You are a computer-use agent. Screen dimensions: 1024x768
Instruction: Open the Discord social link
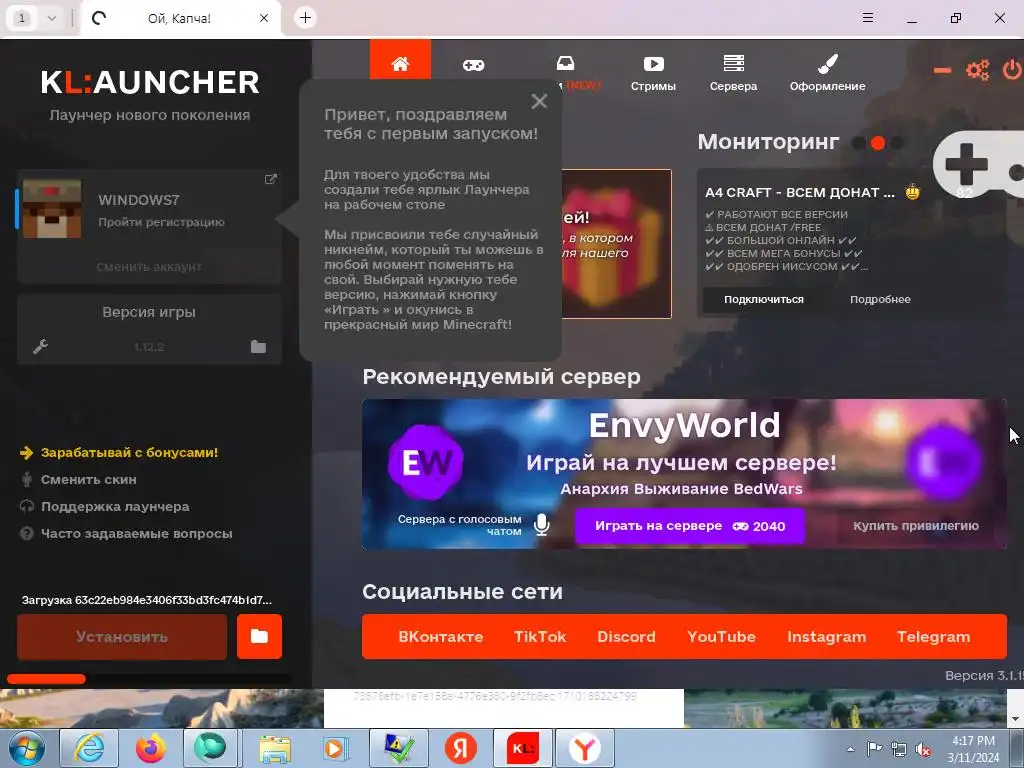pyautogui.click(x=626, y=637)
